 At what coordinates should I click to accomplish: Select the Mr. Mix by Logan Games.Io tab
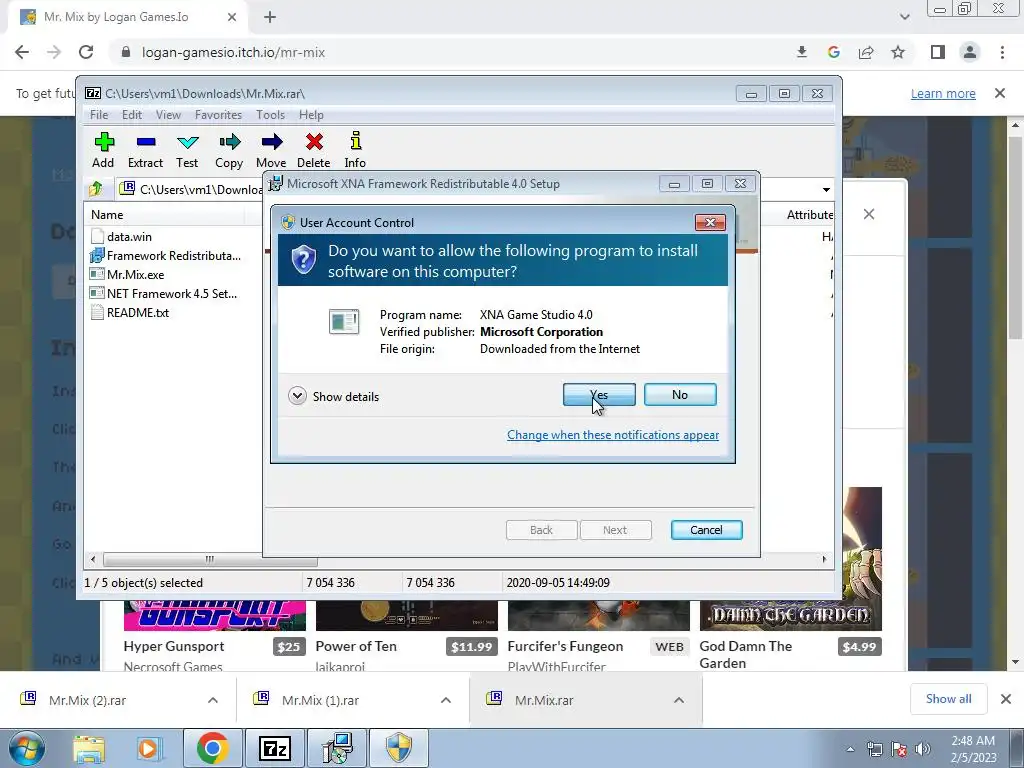tap(127, 18)
